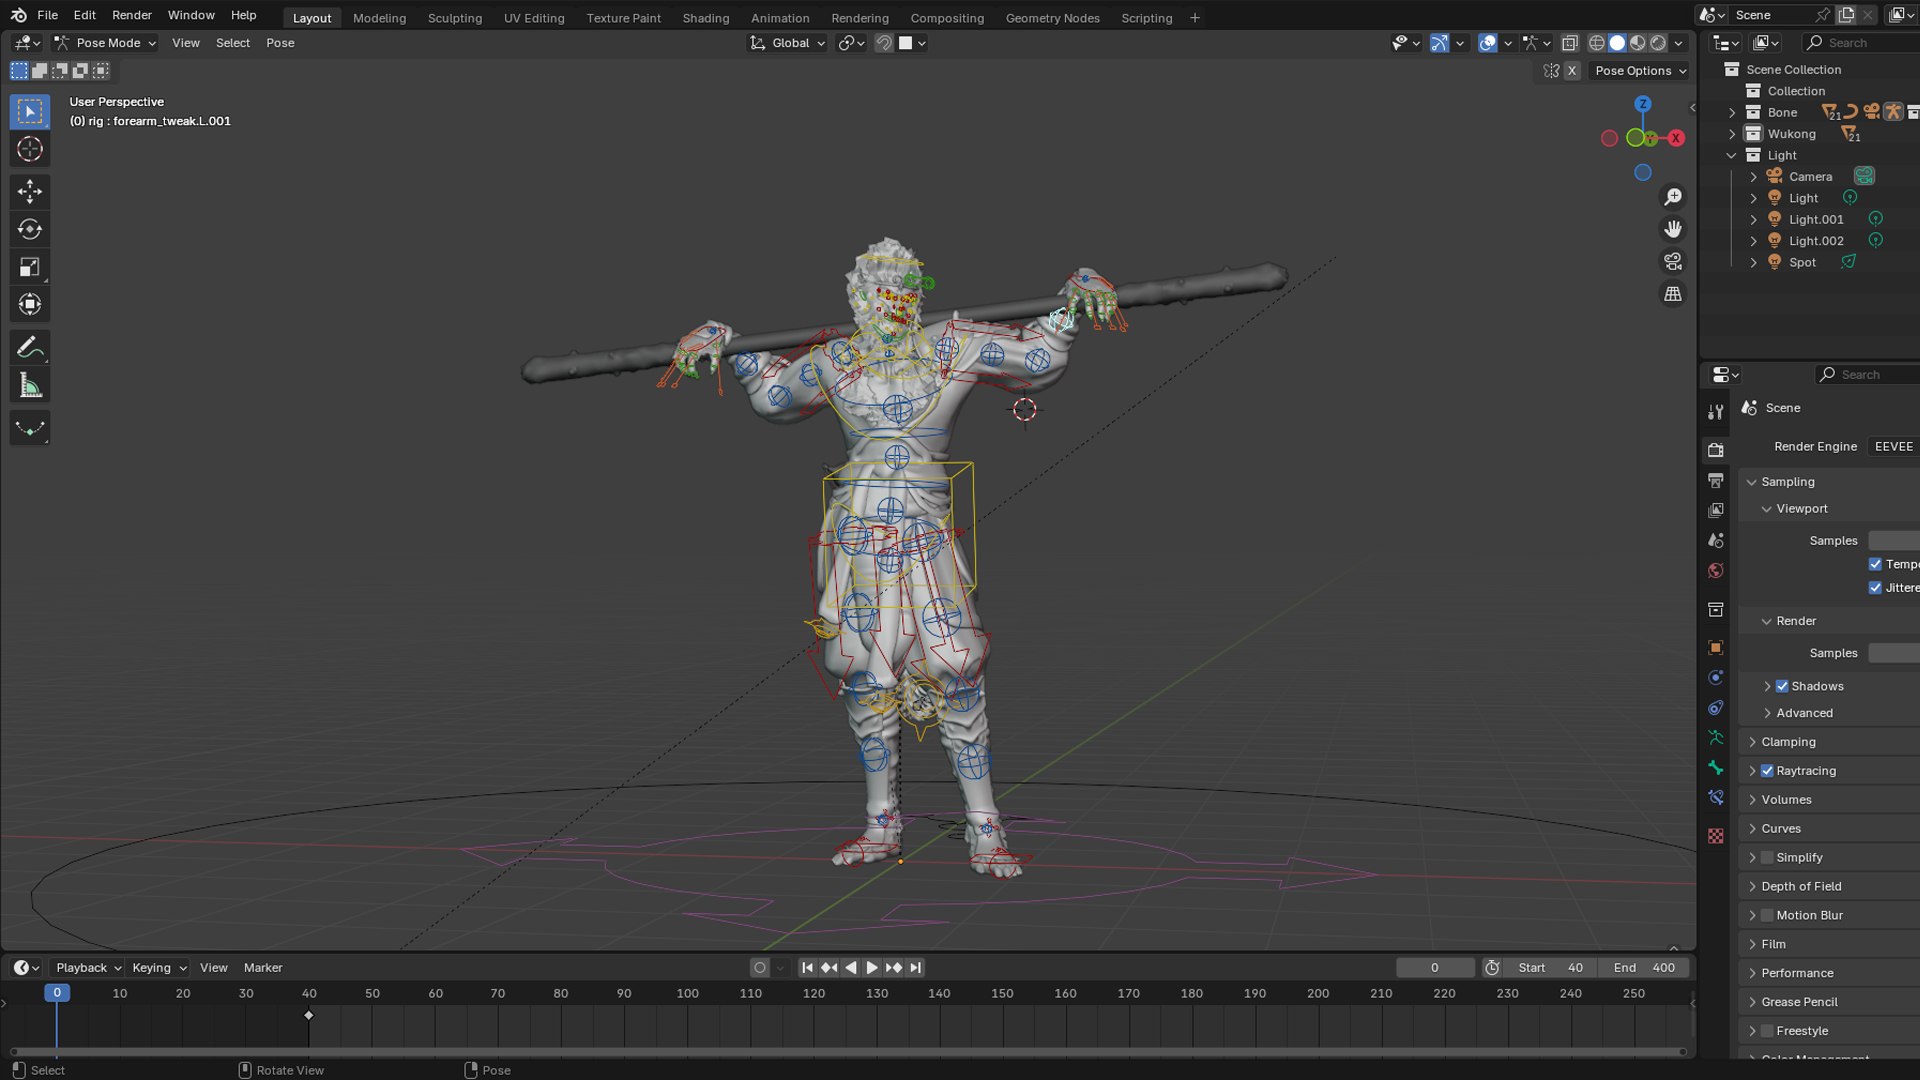Enable the Simplify checkbox
The image size is (1920, 1080).
click(x=1767, y=858)
